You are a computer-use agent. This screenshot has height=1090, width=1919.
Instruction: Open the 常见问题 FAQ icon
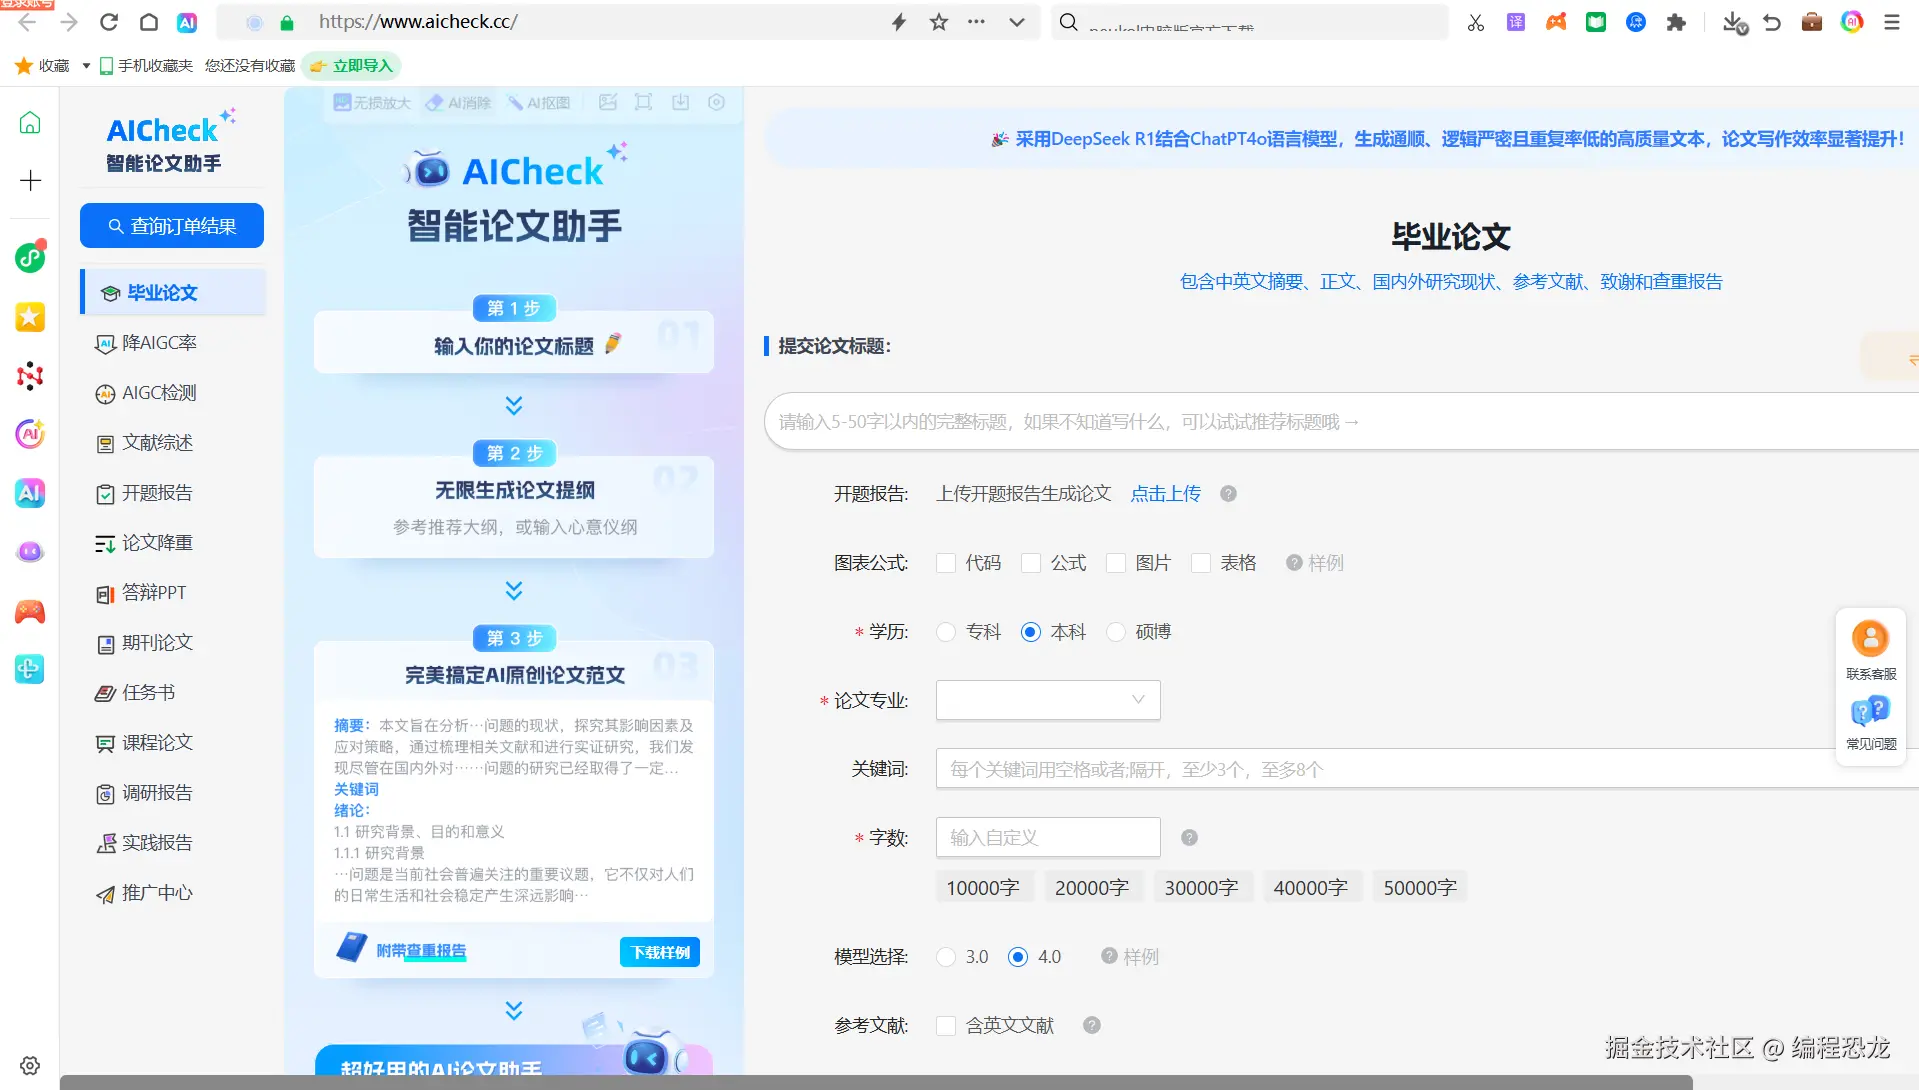click(1870, 723)
